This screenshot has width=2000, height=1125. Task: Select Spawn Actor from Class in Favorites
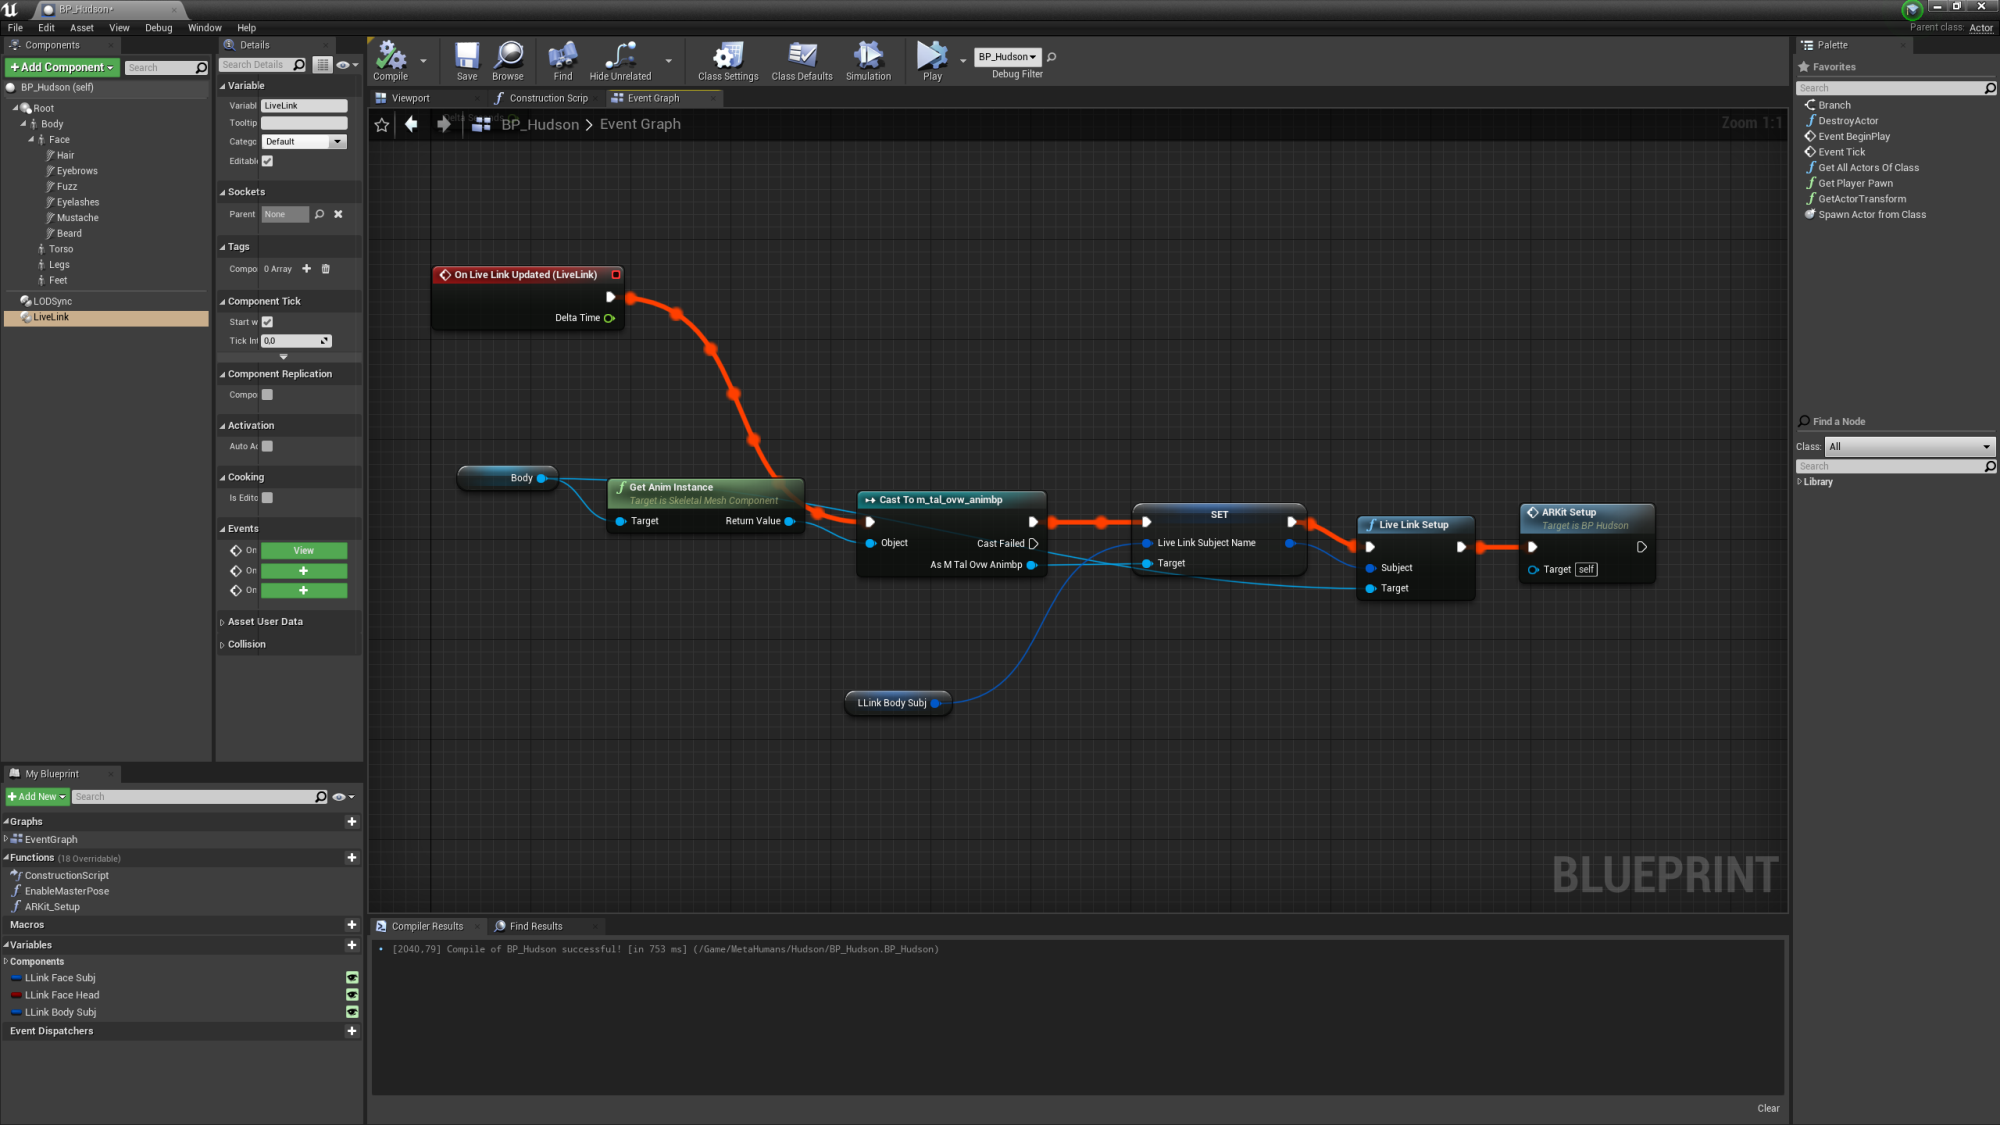(x=1872, y=215)
